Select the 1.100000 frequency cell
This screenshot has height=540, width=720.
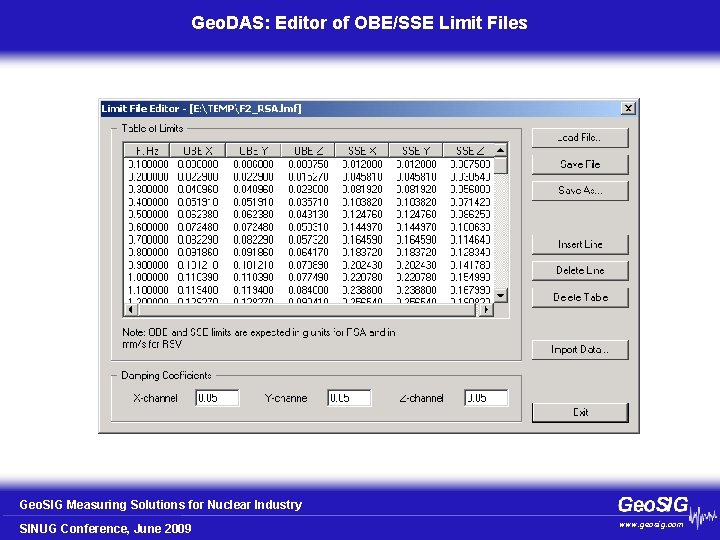click(148, 290)
